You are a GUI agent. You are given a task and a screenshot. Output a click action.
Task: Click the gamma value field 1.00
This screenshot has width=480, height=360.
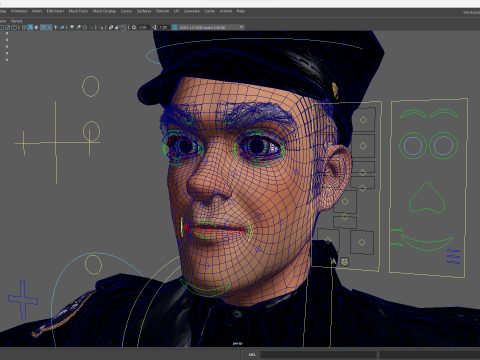pos(164,27)
